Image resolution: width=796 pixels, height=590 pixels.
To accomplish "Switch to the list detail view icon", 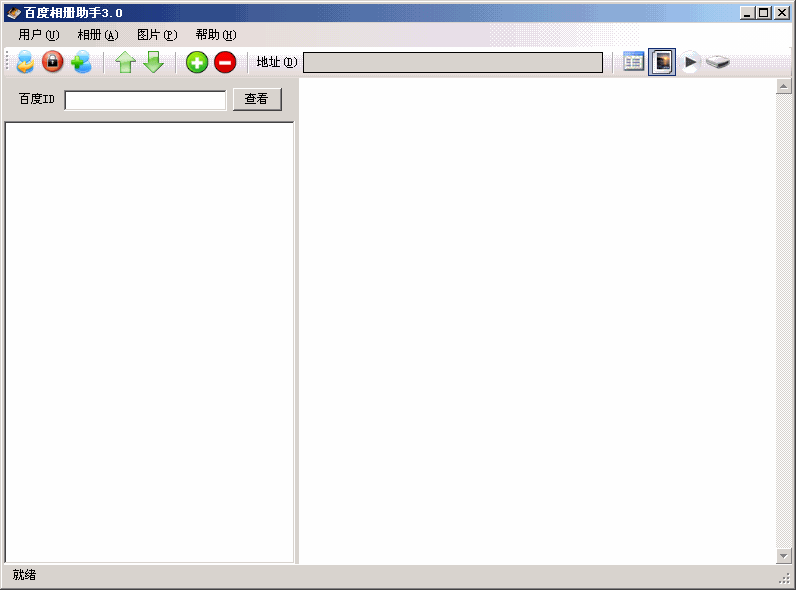I will tap(634, 62).
